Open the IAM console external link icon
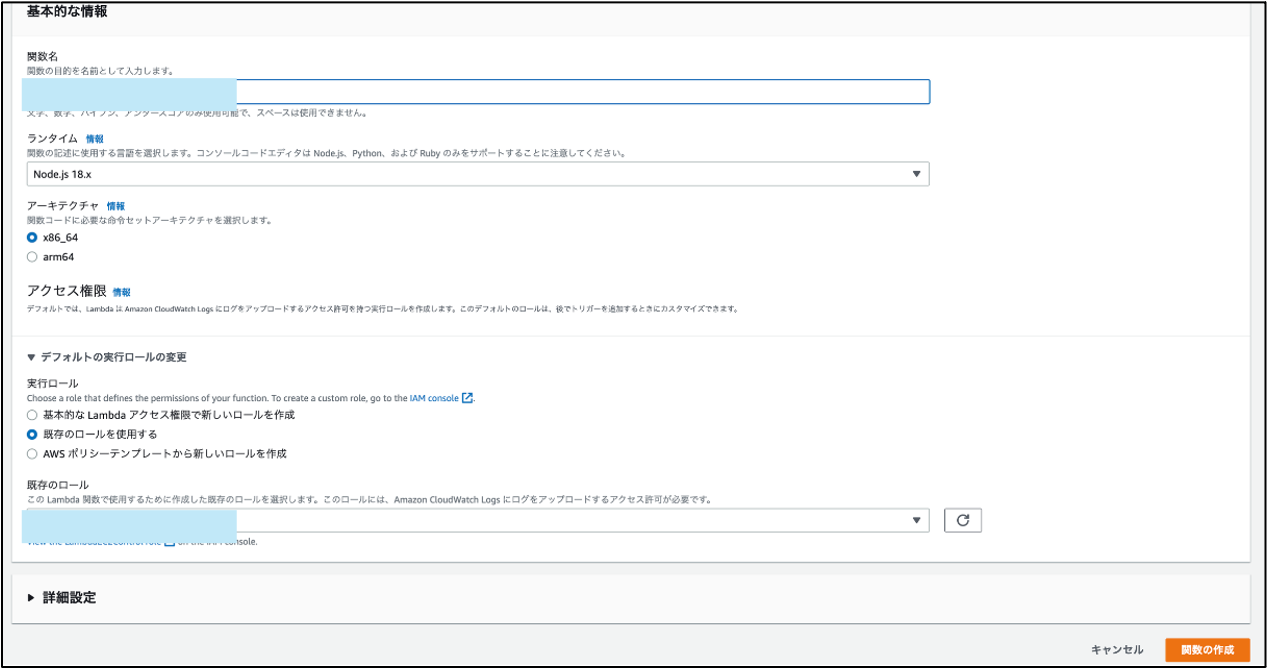This screenshot has height=668, width=1268. click(466, 397)
